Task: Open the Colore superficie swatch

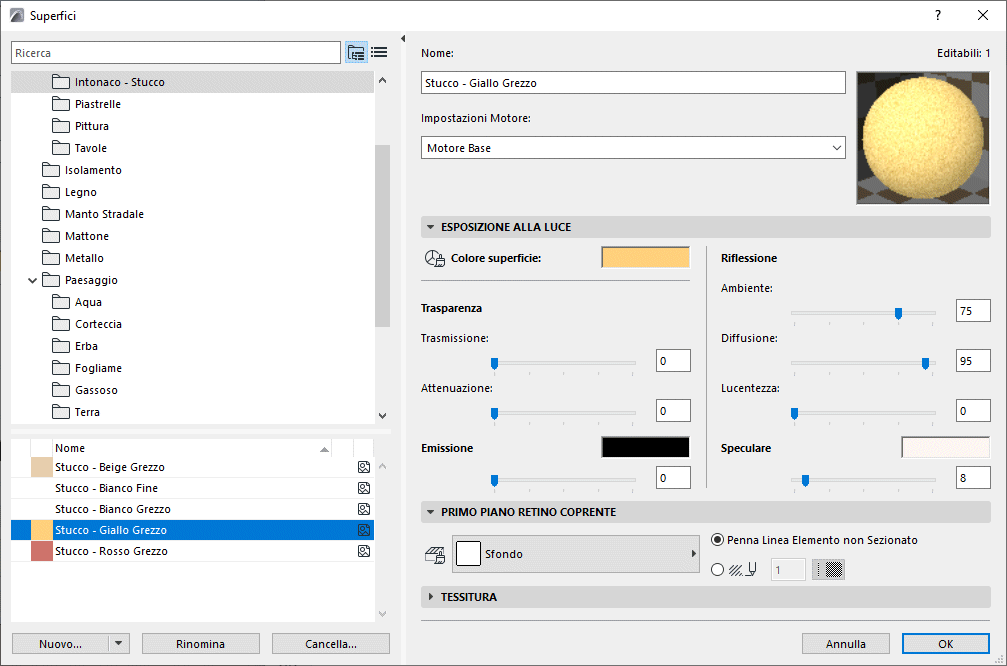Action: click(x=645, y=258)
